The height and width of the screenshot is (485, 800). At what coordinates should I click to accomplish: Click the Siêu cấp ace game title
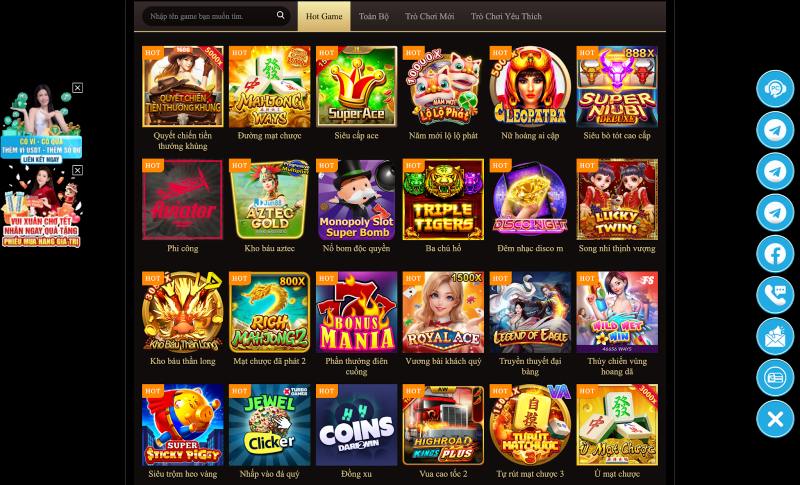click(356, 136)
